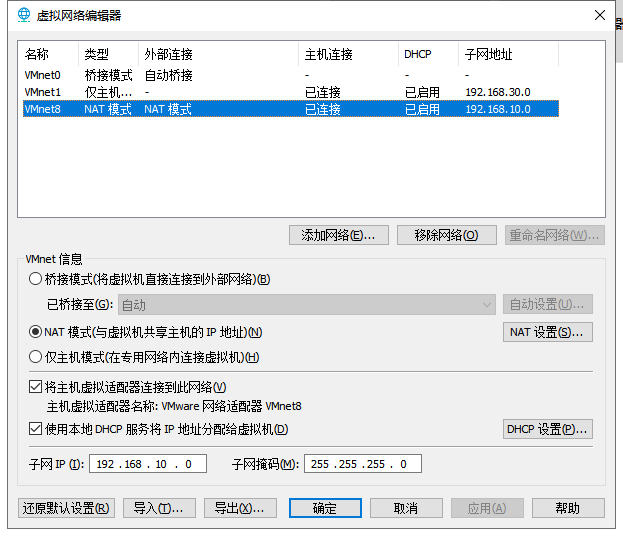This screenshot has height=536, width=623.
Task: Click the 移除网络 button
Action: (447, 235)
